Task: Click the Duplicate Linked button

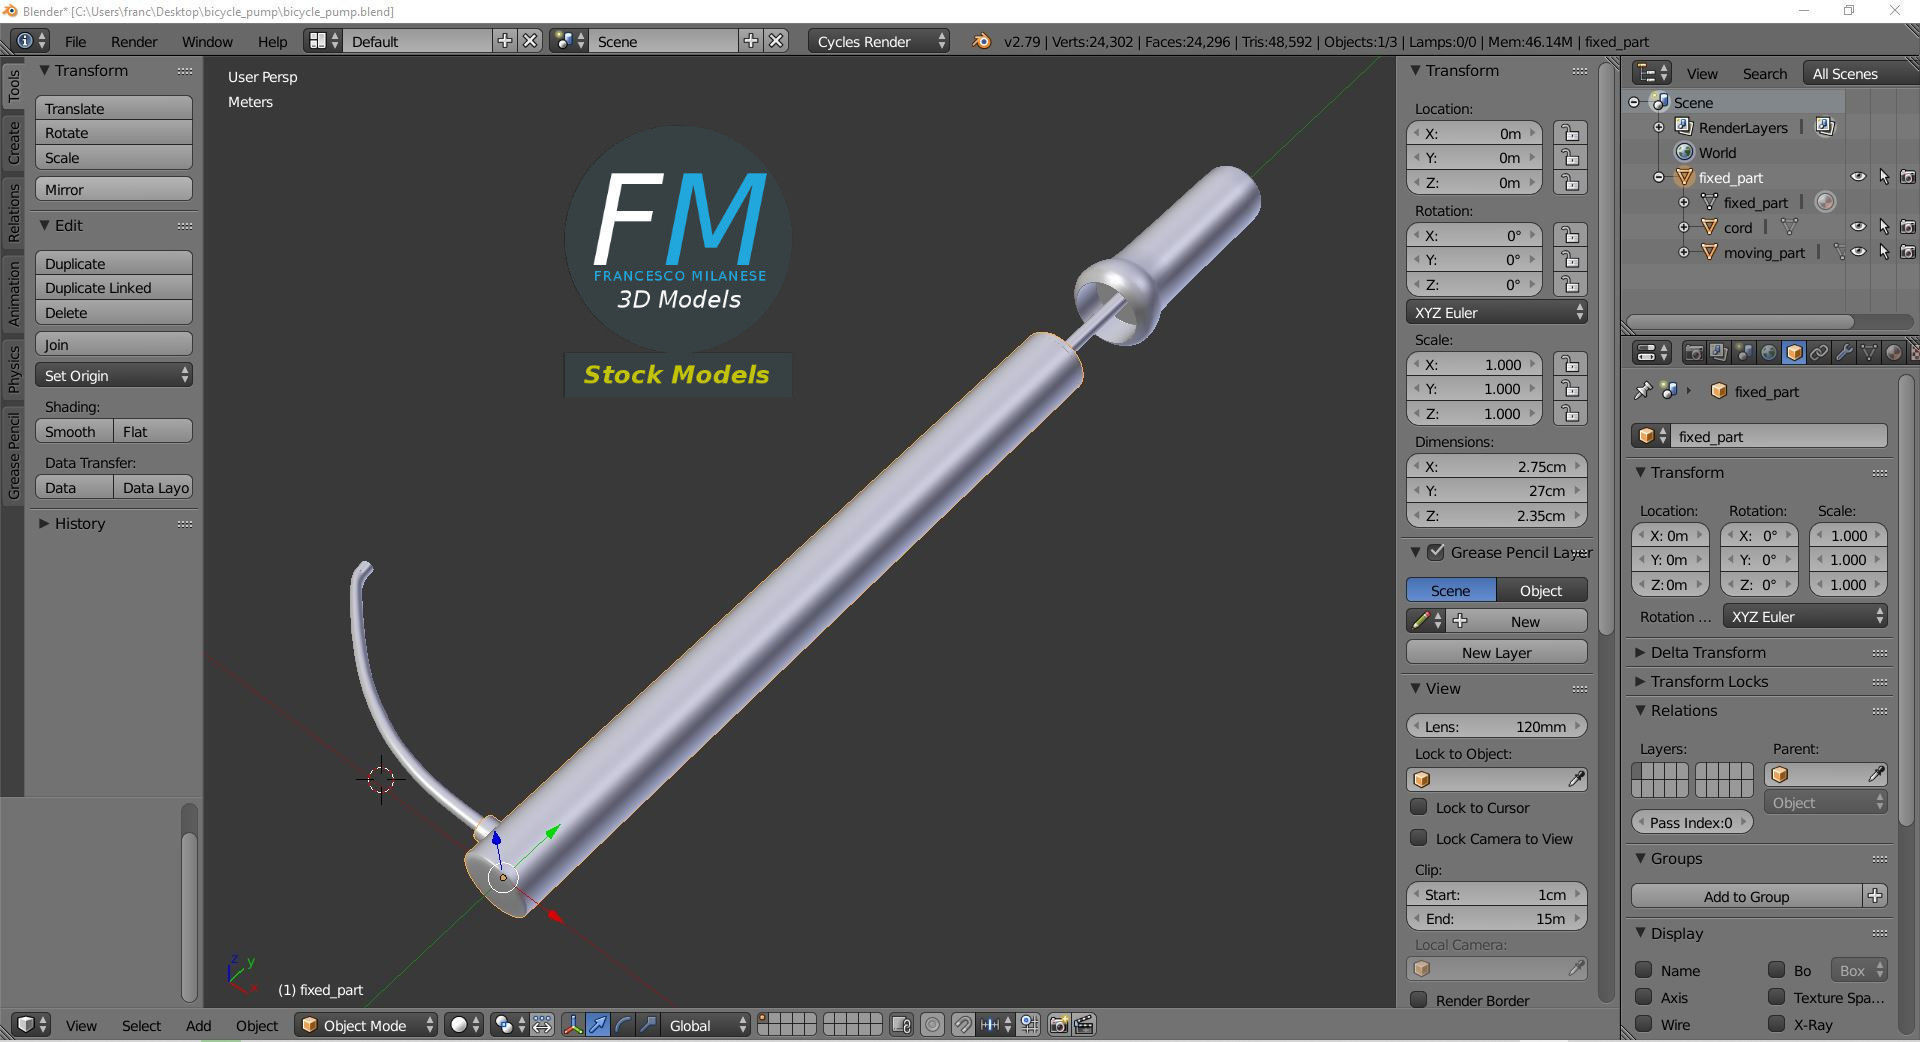Action: coord(113,287)
